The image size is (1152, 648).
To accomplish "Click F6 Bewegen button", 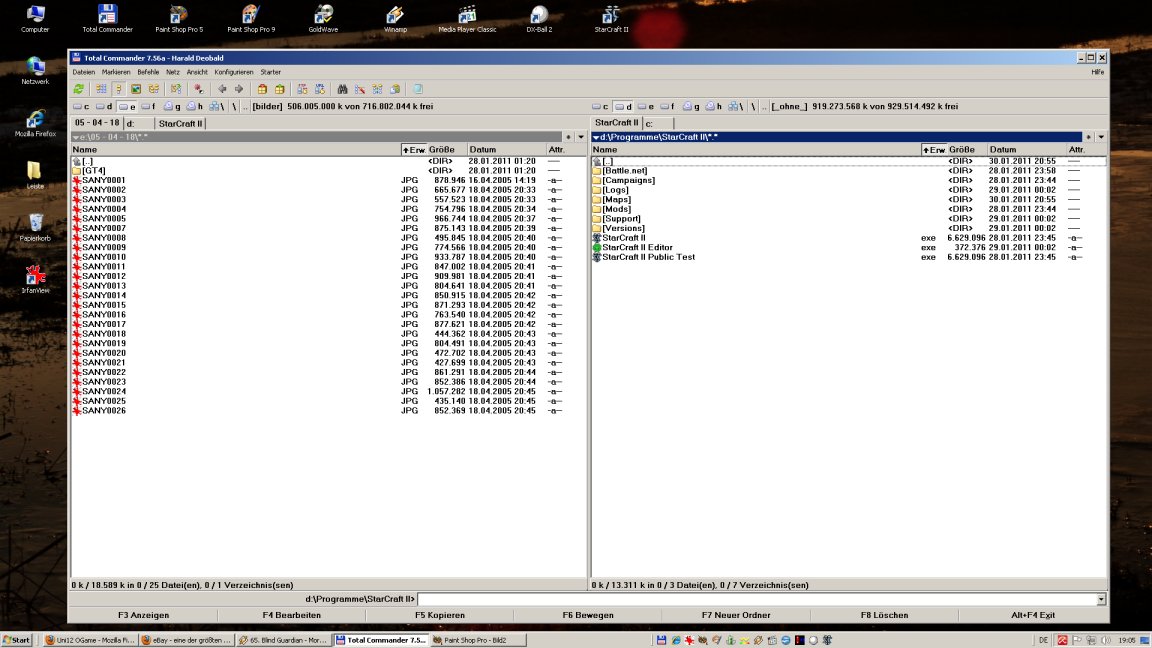I will [588, 615].
